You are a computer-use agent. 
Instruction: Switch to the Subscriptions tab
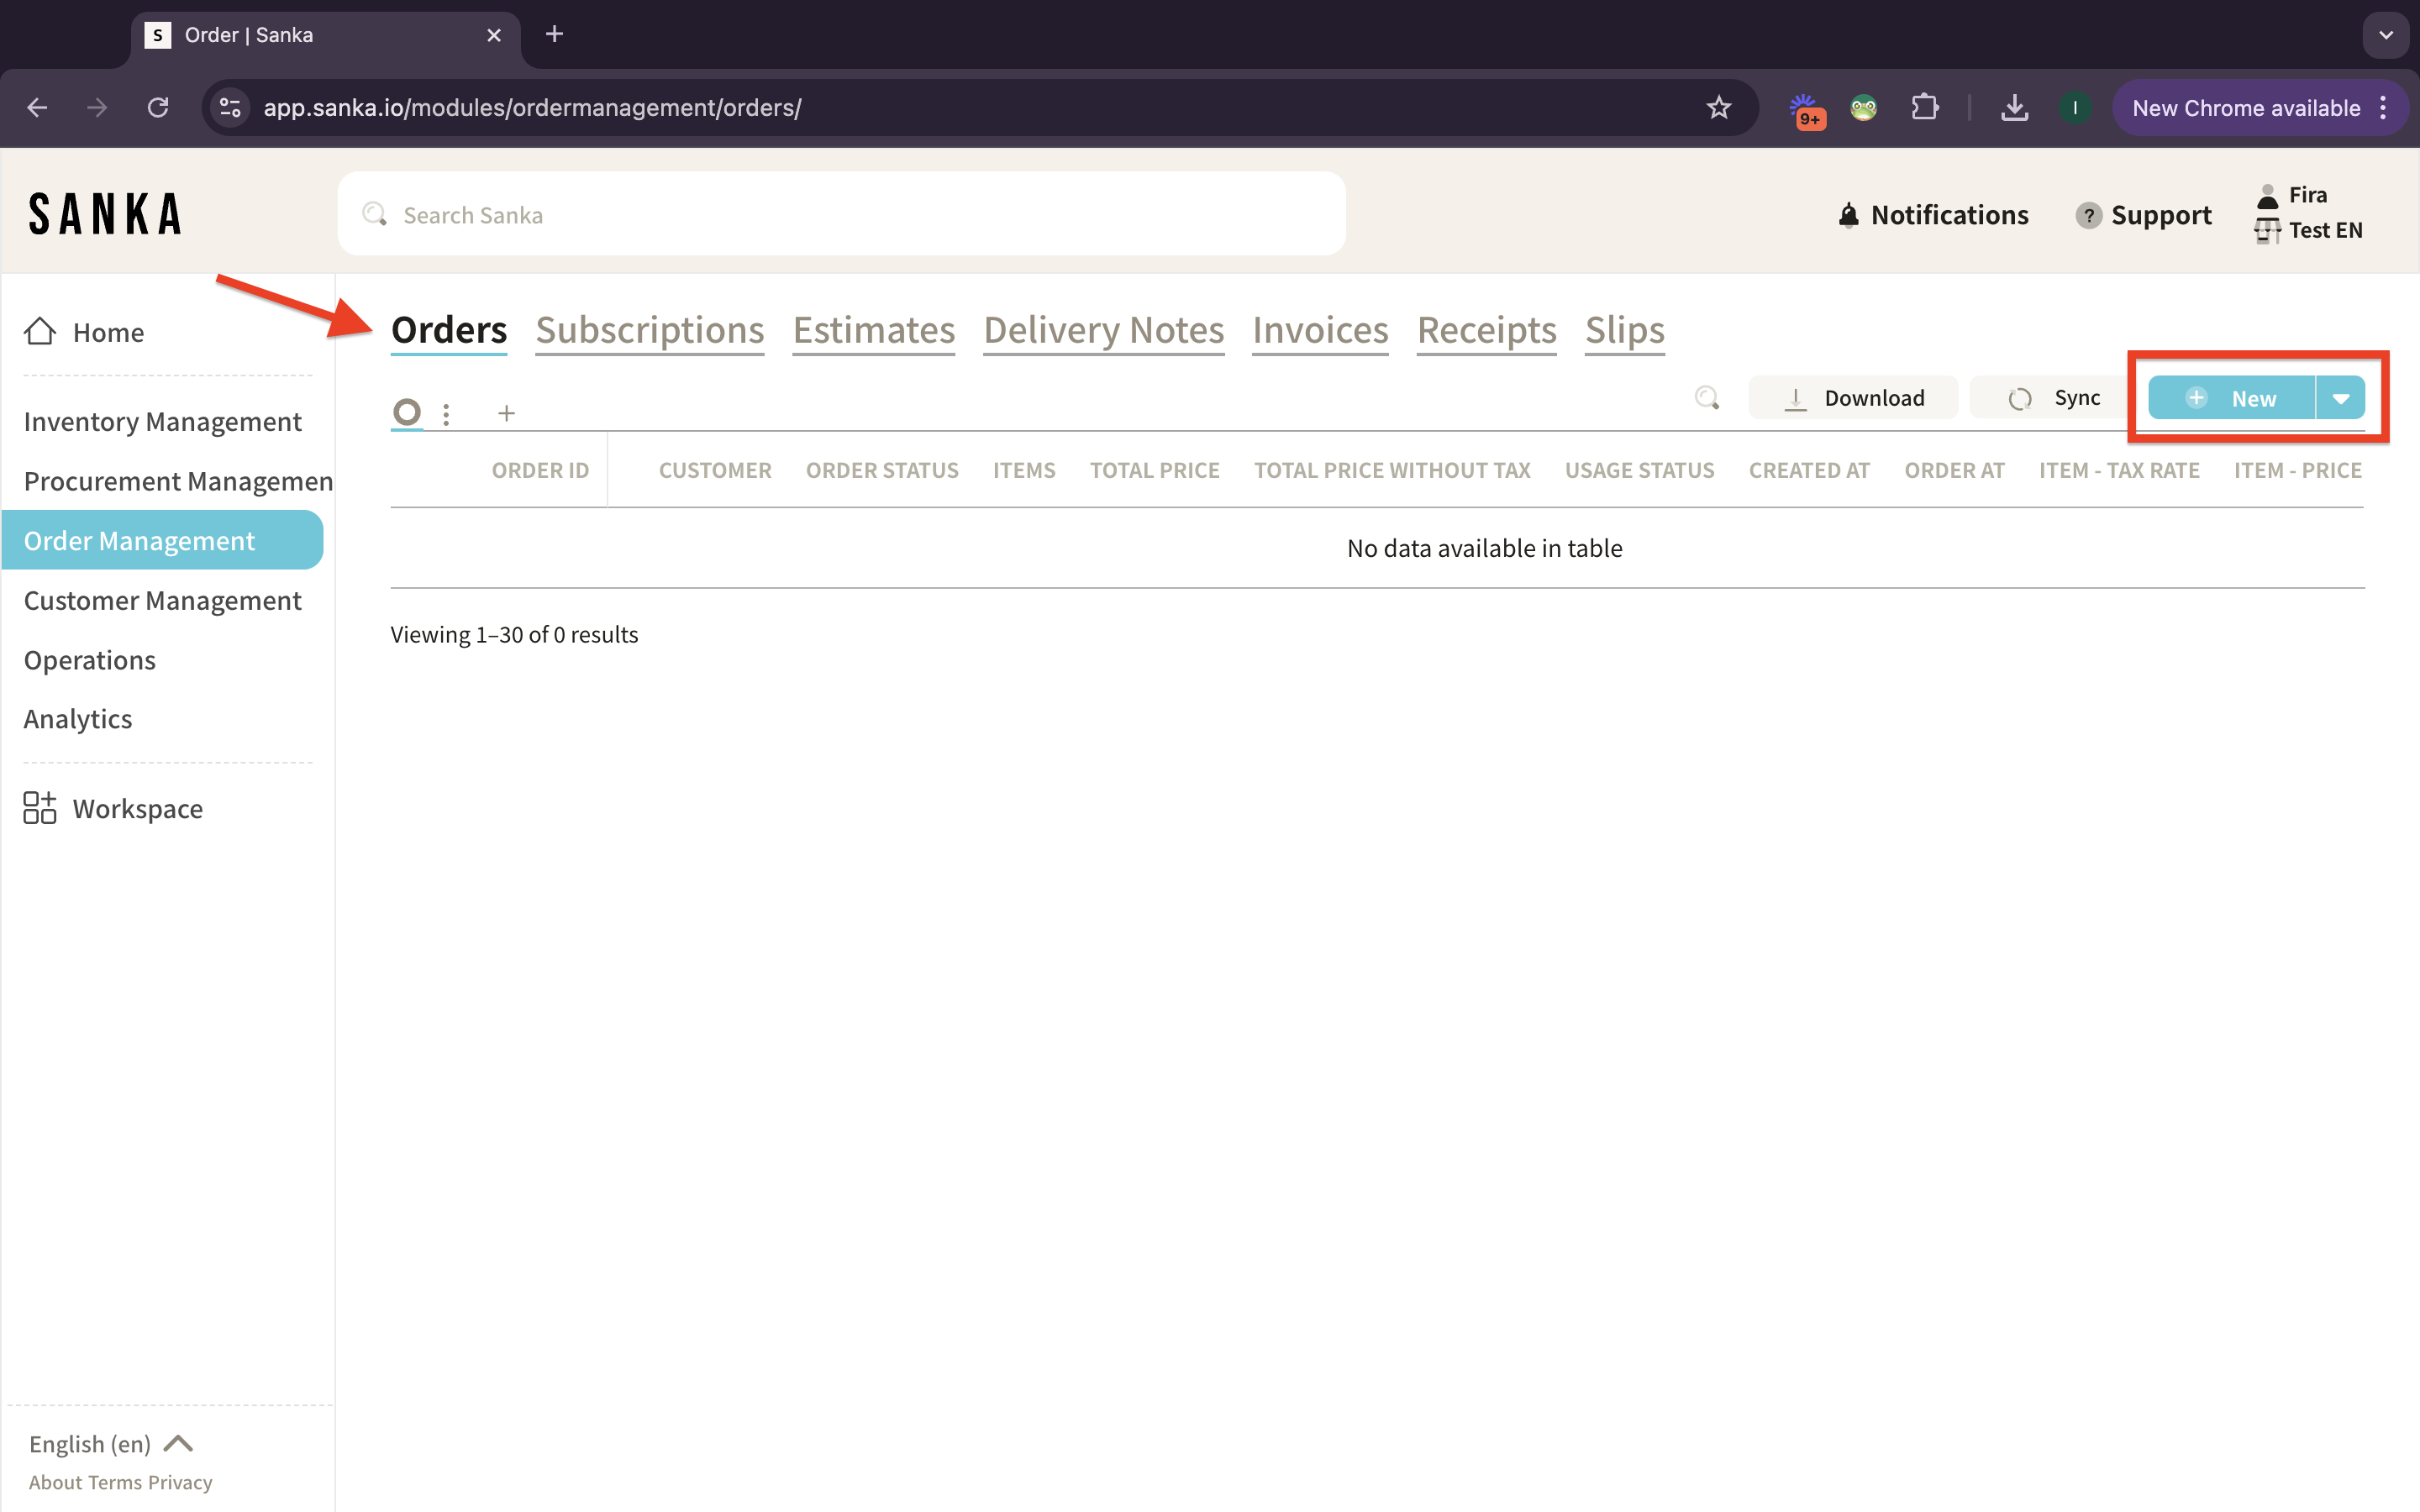649,331
